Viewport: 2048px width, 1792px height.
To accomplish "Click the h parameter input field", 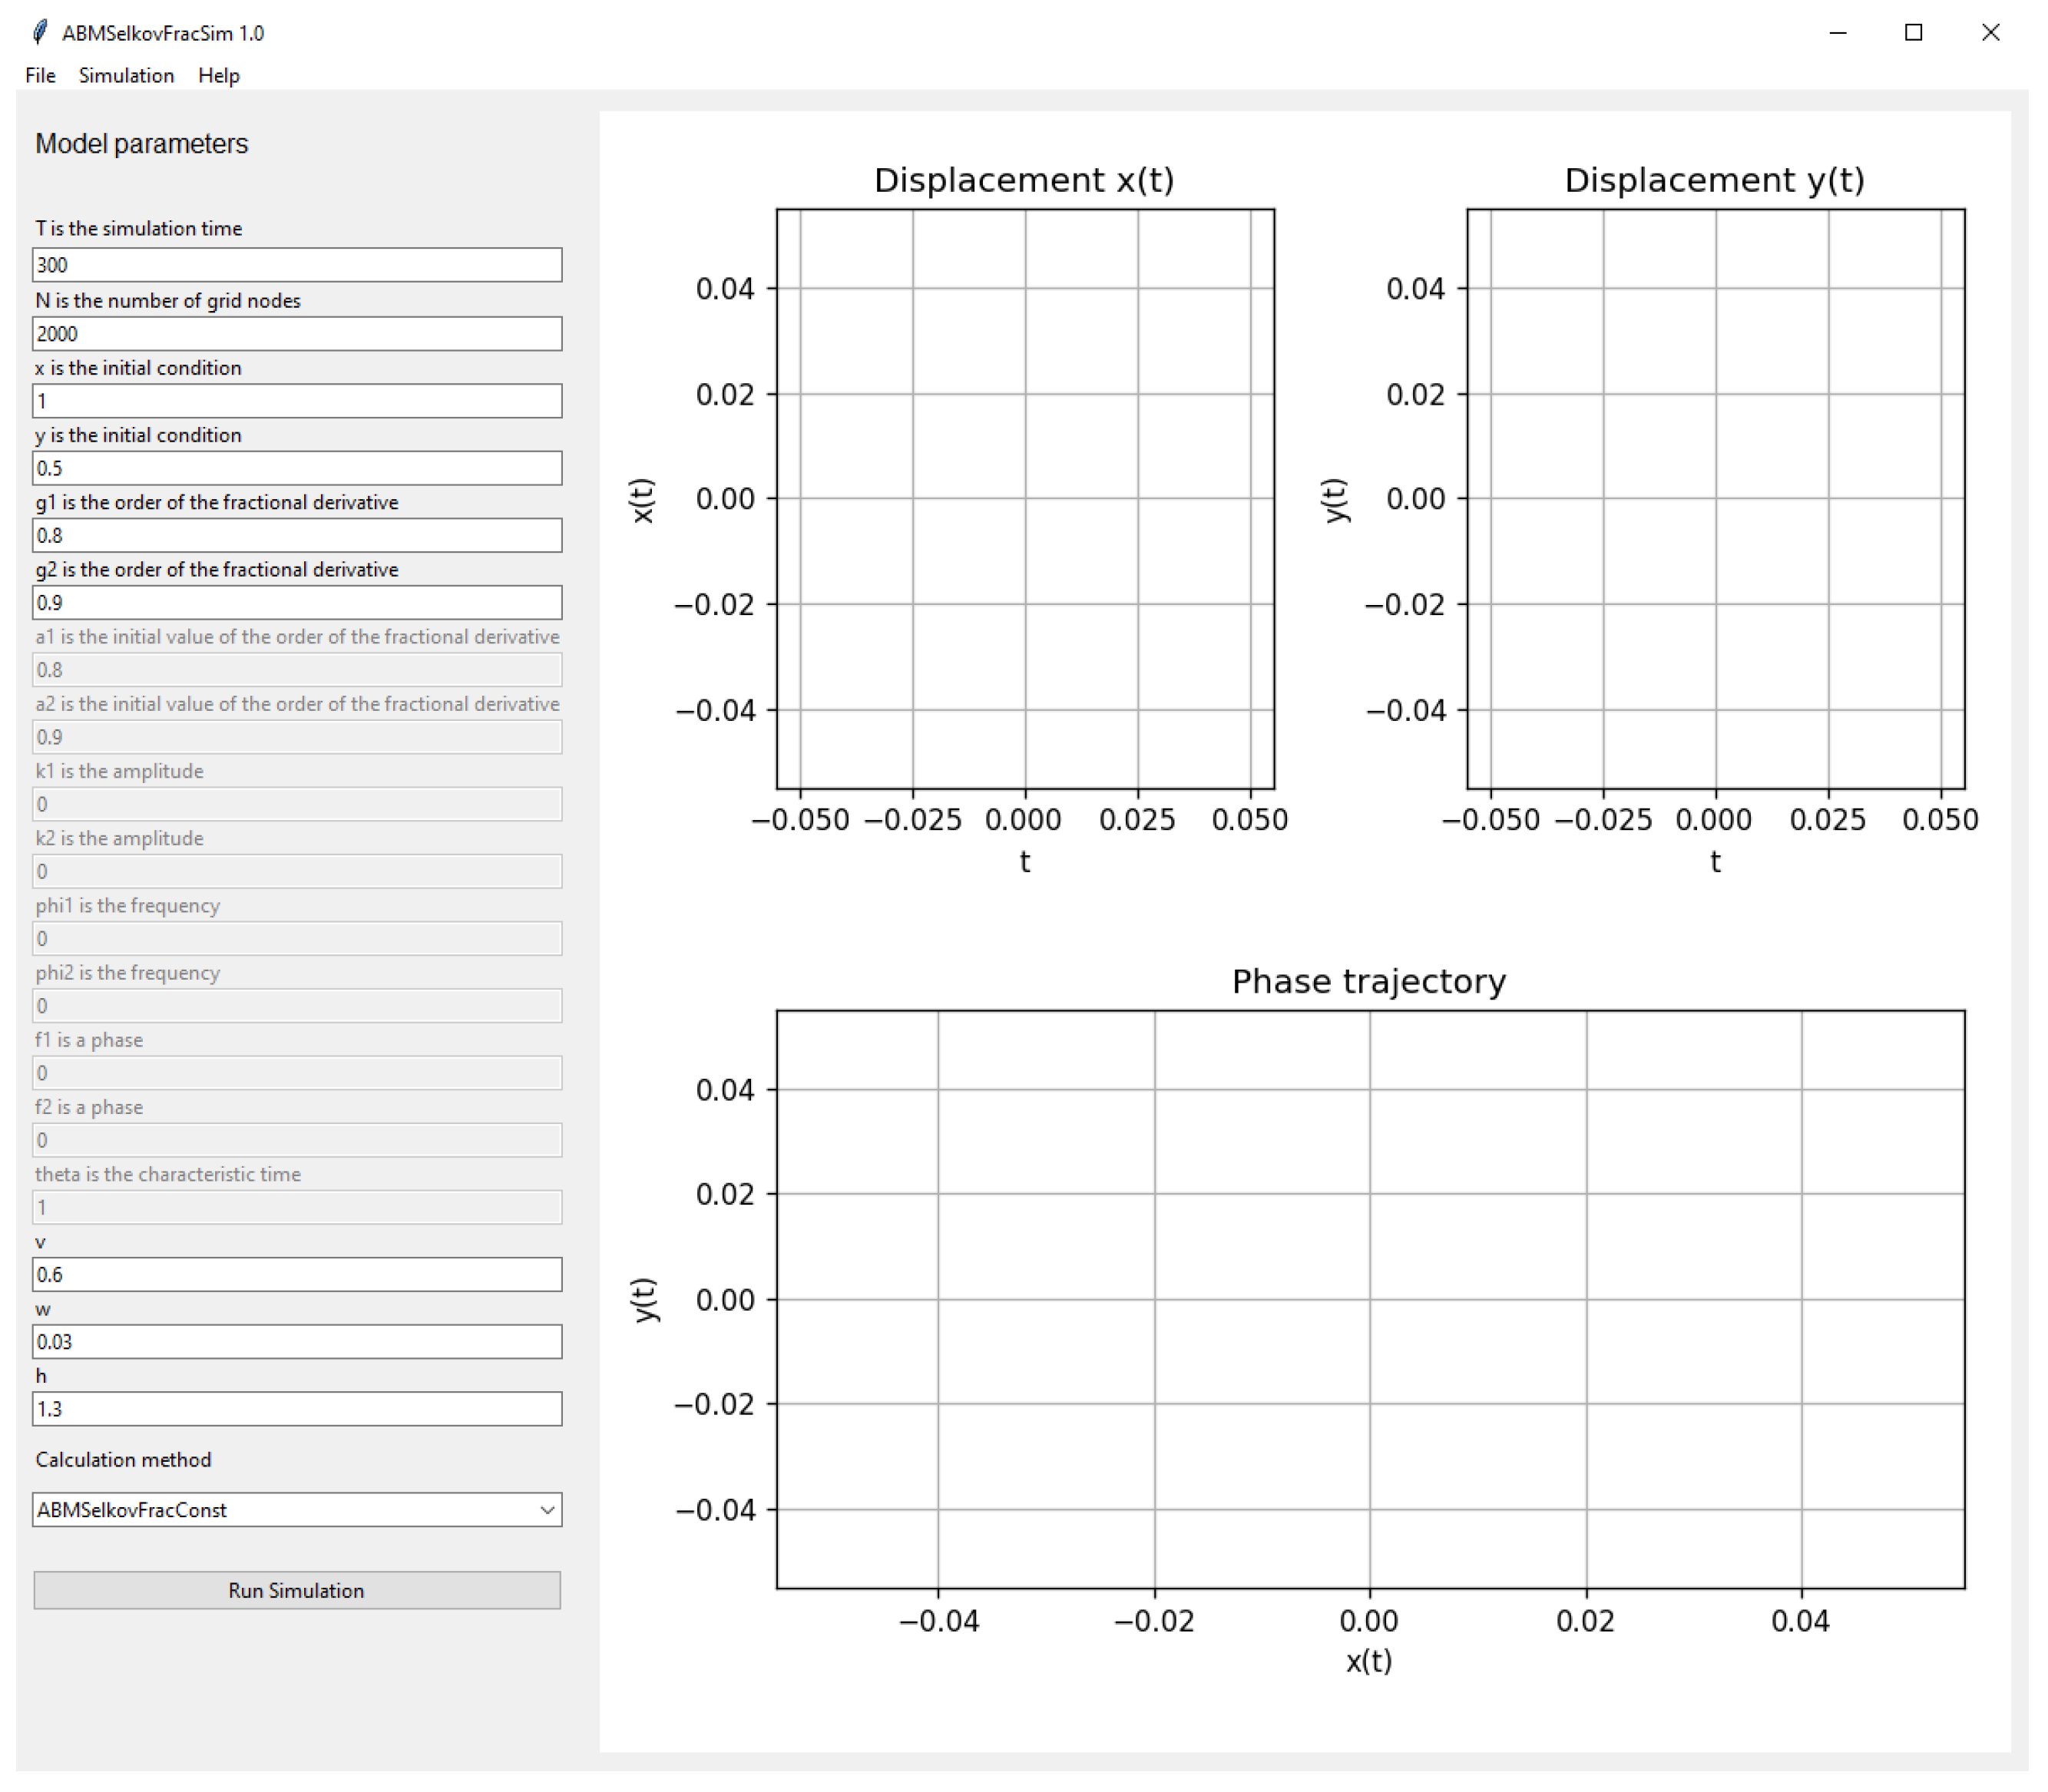I will coord(297,1408).
